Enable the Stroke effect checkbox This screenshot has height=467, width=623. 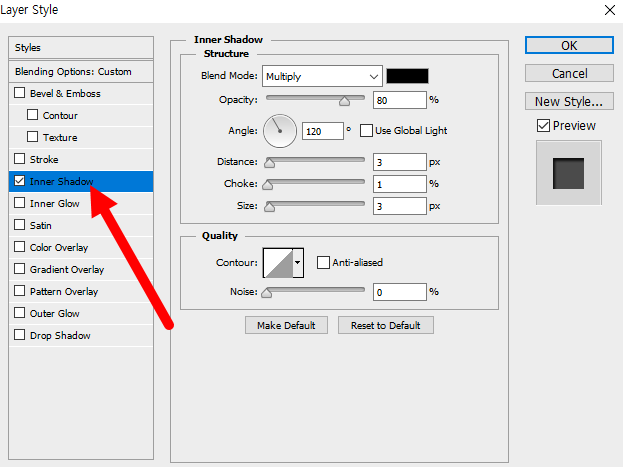coord(19,159)
